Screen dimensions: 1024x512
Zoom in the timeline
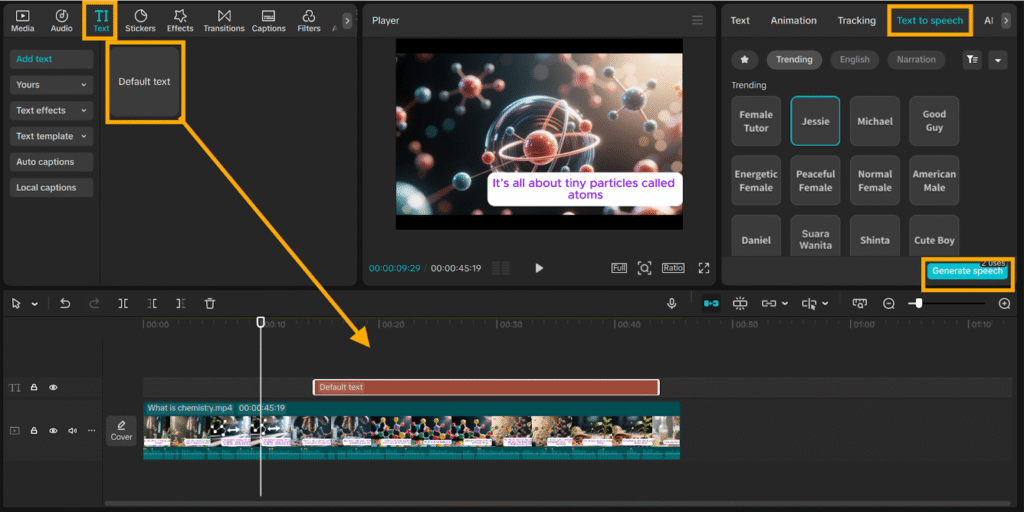click(1004, 303)
